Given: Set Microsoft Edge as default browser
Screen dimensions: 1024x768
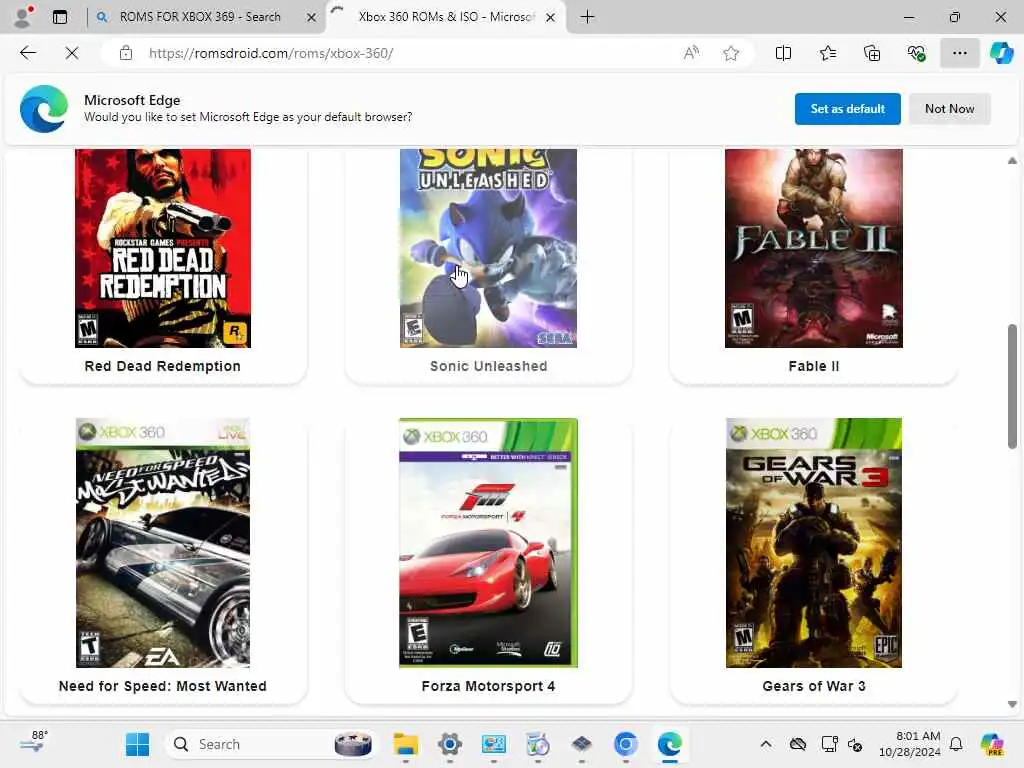Looking at the screenshot, I should pos(847,108).
